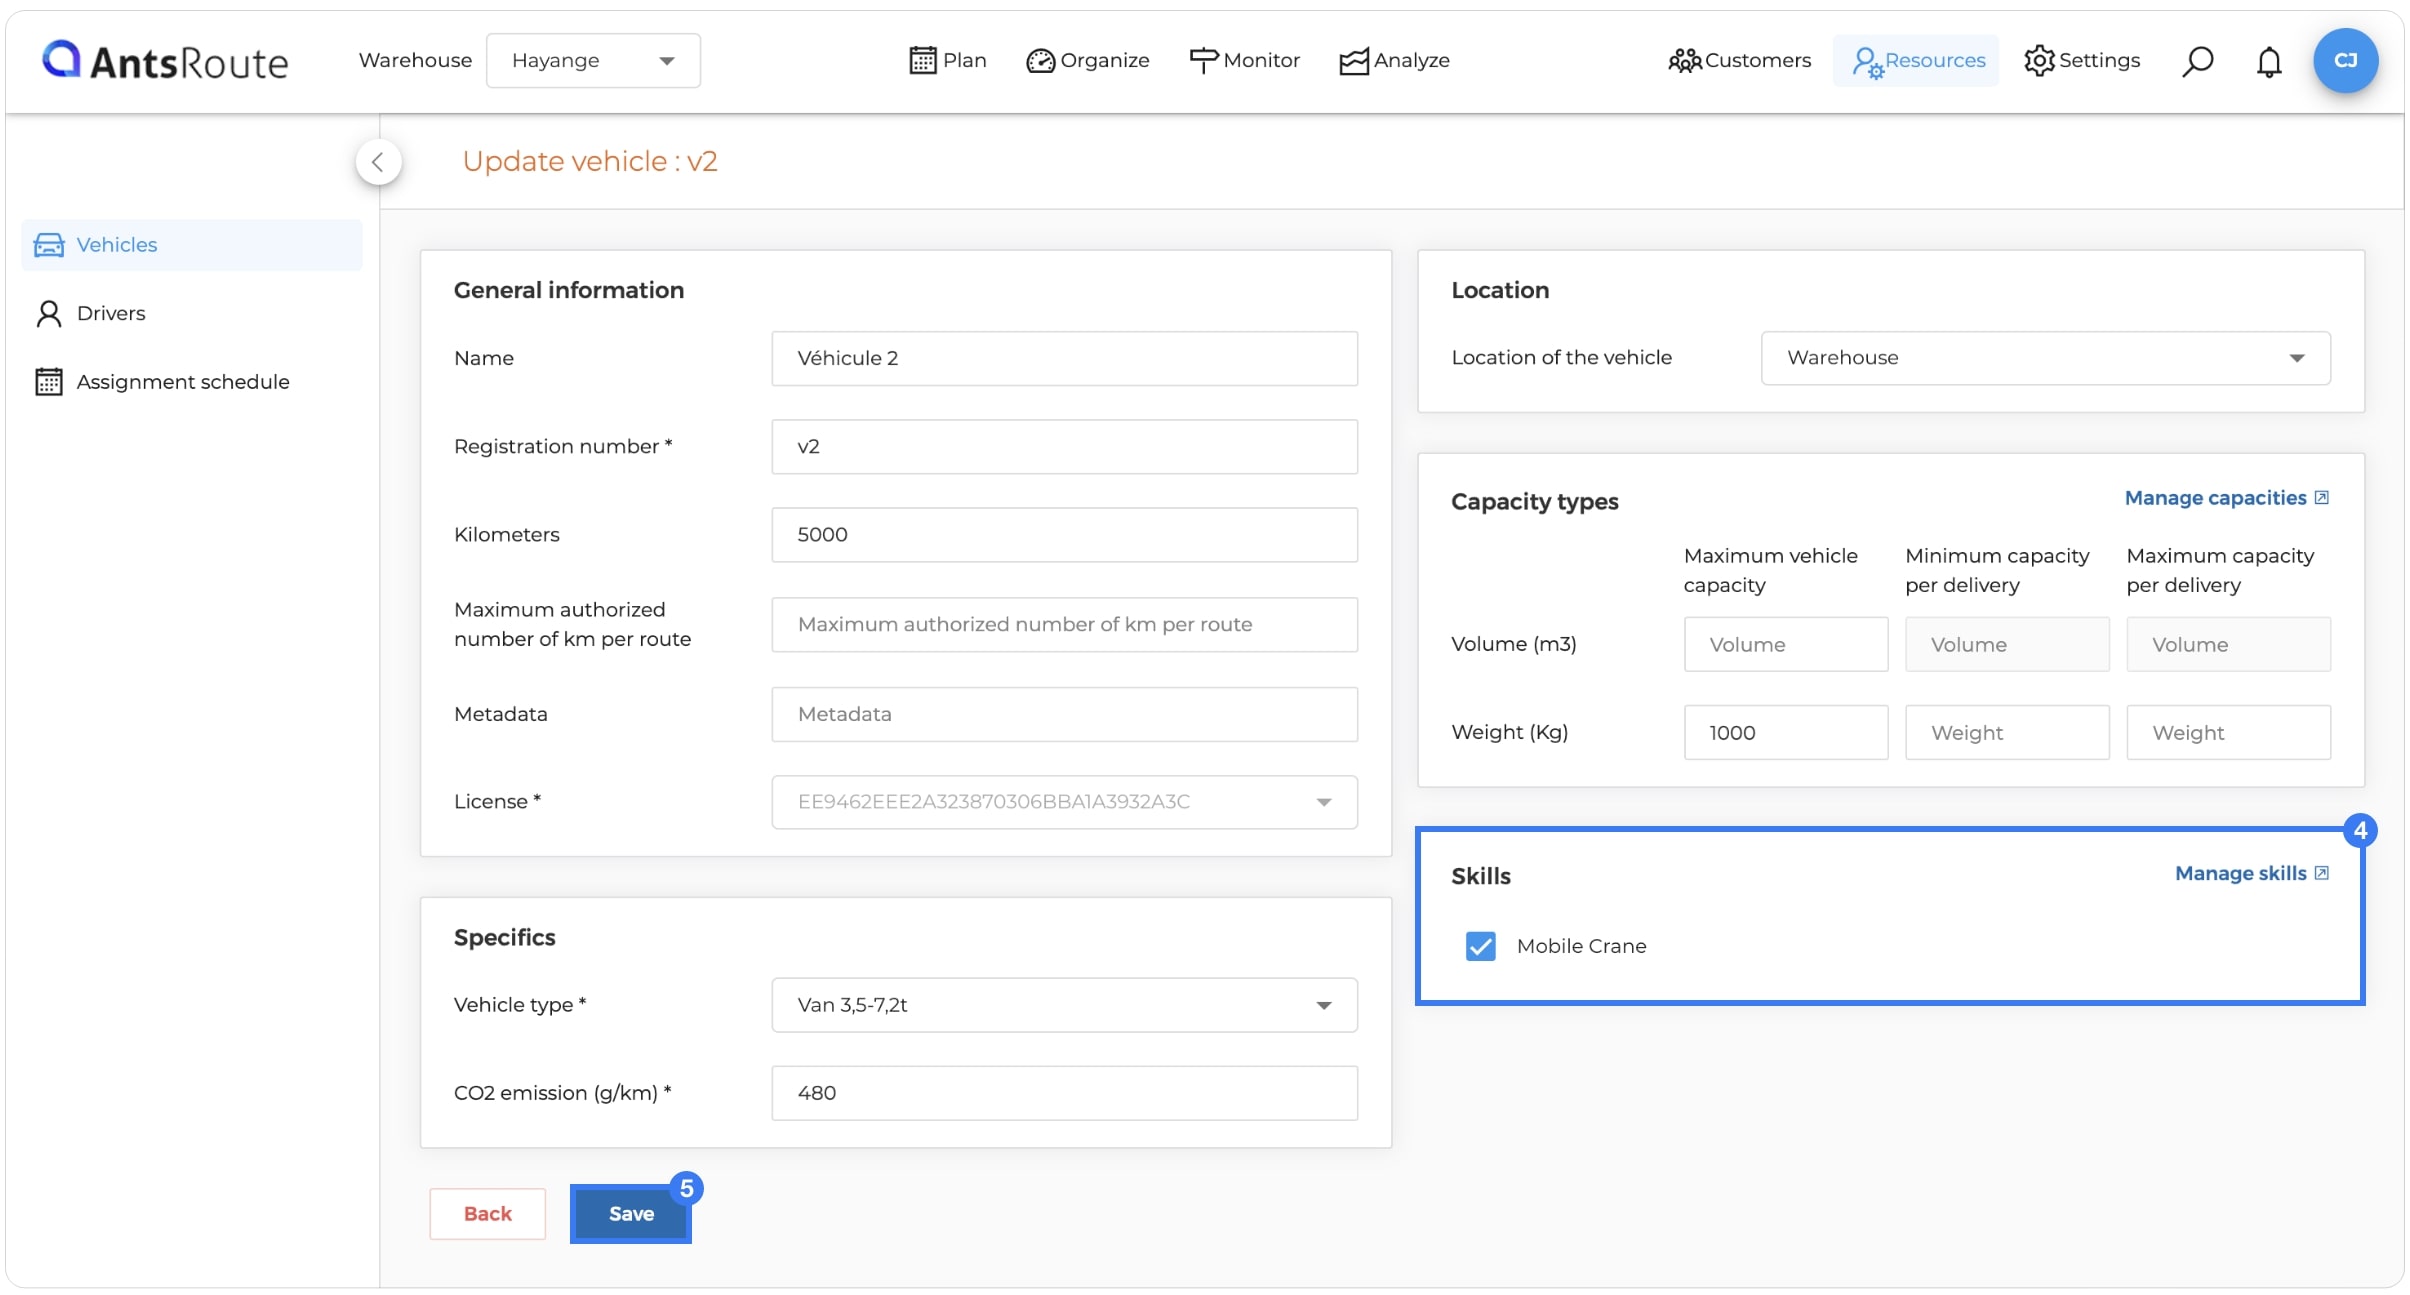Open the Warehouse Hayange dropdown
Screen dimensions: 2410x1295
pyautogui.click(x=593, y=61)
